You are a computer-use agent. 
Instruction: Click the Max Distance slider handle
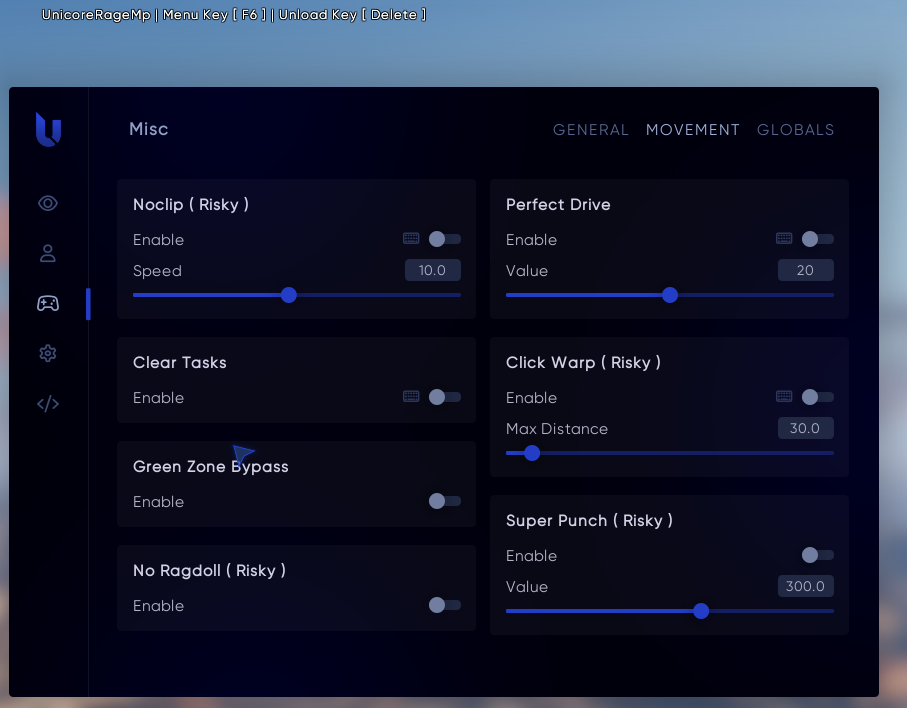tap(532, 453)
